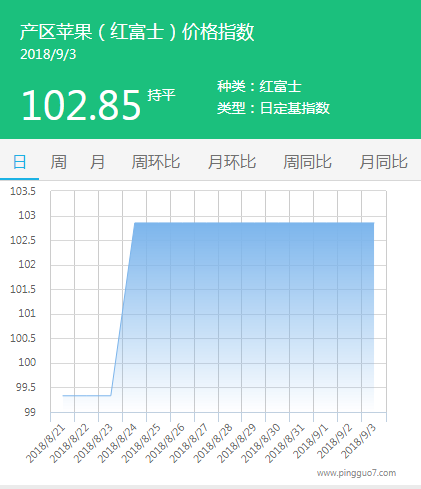Image resolution: width=421 pixels, height=489 pixels.
Task: Switch to the 周 weekly tab
Action: [x=58, y=162]
